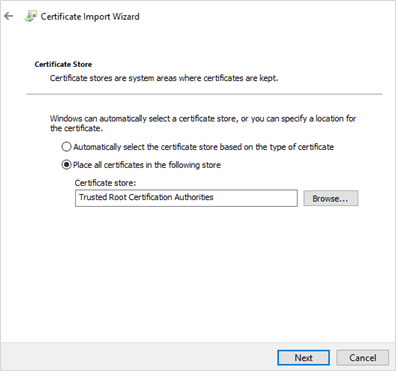This screenshot has height=371, width=396.
Task: Click the bold 'Certificate Store' heading
Action: tap(63, 64)
